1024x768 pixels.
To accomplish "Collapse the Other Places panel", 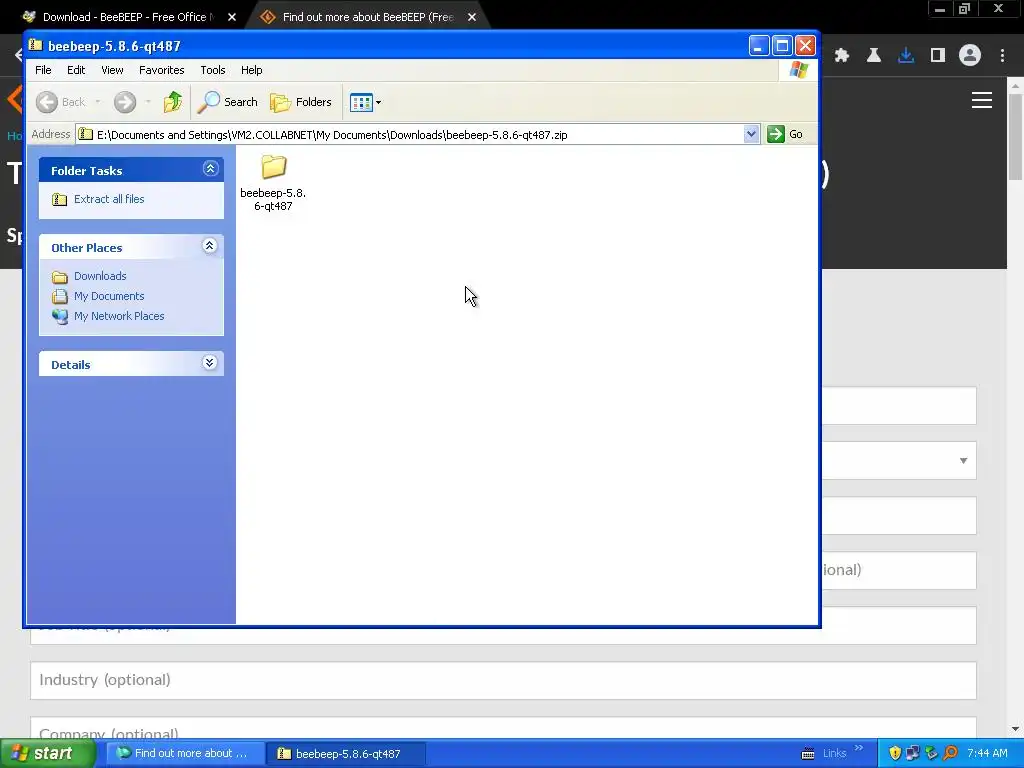I will point(210,246).
